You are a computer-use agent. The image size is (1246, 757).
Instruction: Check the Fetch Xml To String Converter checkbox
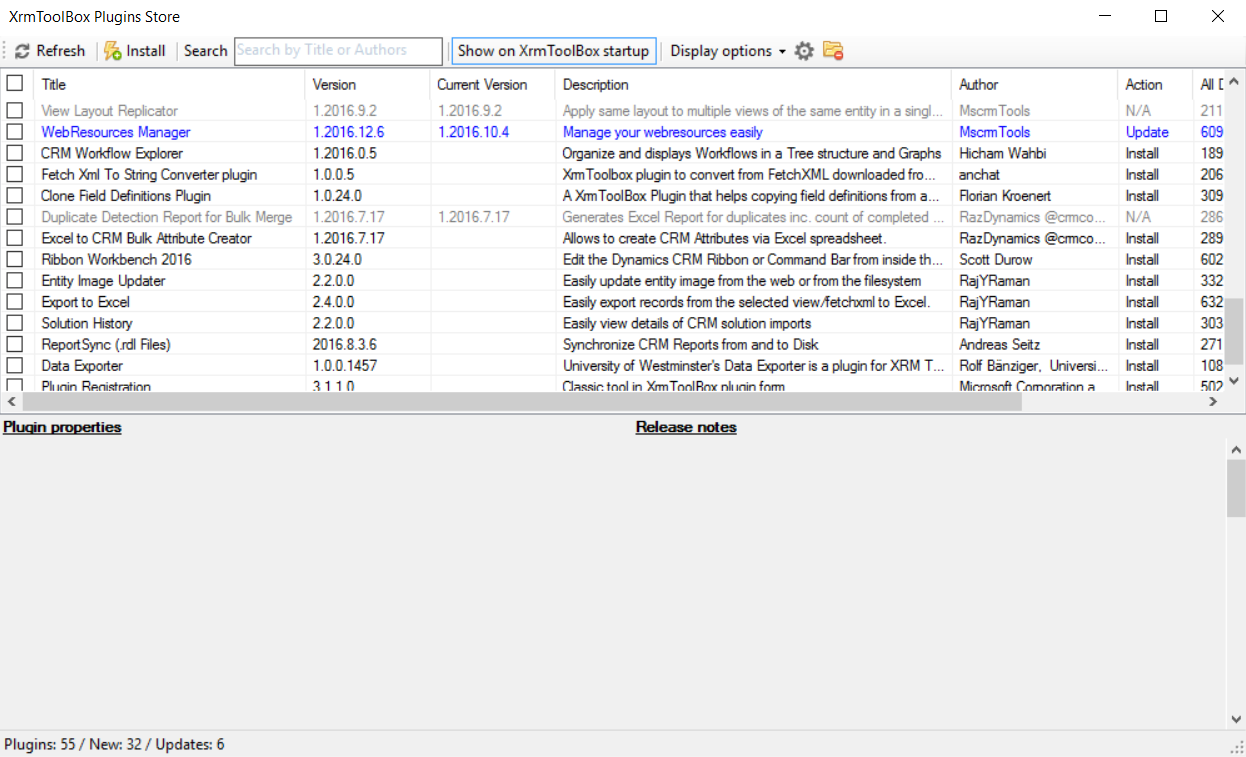point(15,175)
